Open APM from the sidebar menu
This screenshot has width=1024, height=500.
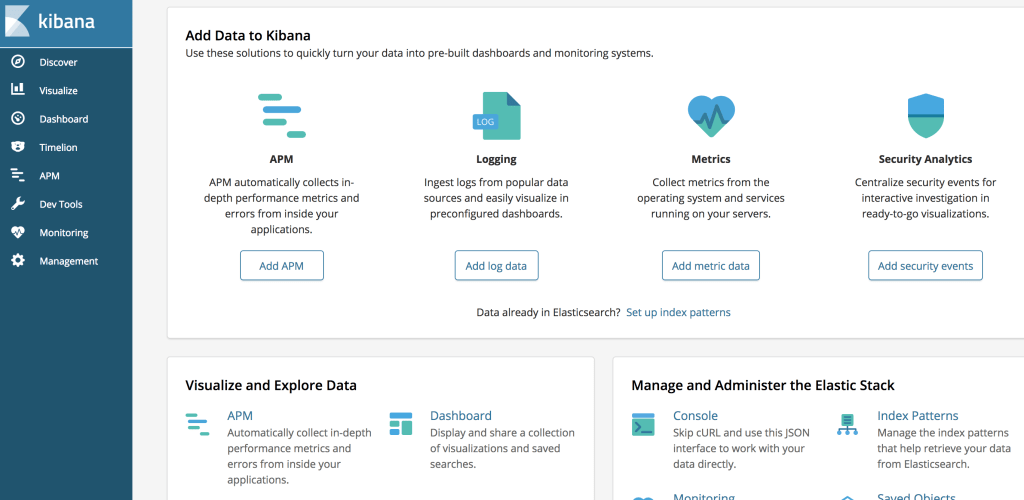(49, 176)
